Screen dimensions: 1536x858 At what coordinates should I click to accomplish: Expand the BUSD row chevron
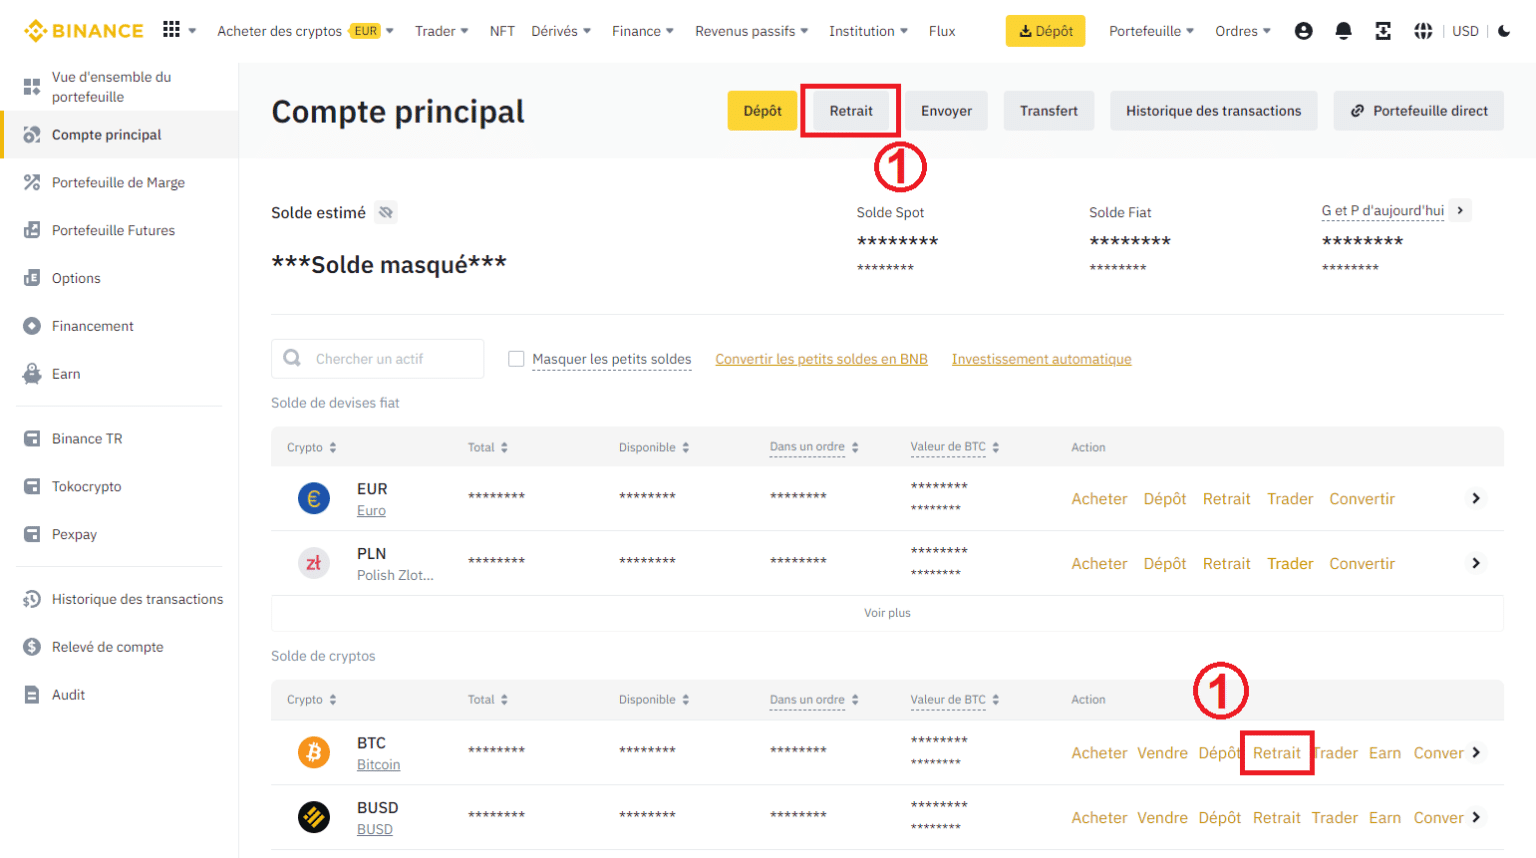tap(1476, 817)
